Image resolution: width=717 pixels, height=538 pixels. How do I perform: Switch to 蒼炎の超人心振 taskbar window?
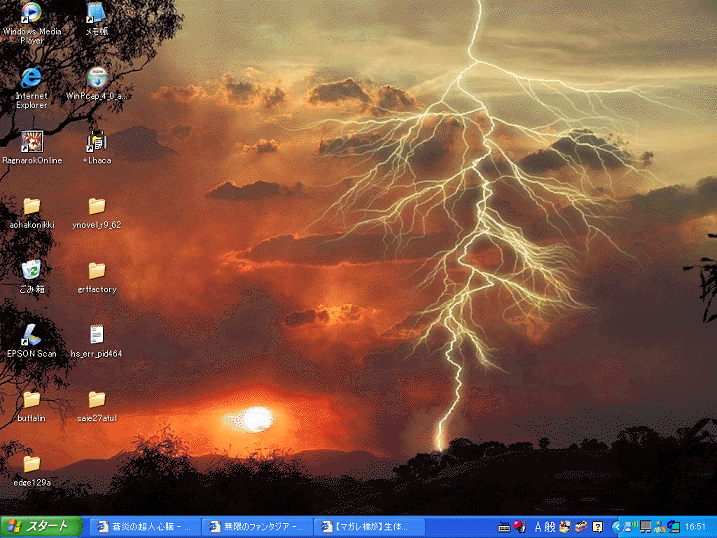(144, 527)
